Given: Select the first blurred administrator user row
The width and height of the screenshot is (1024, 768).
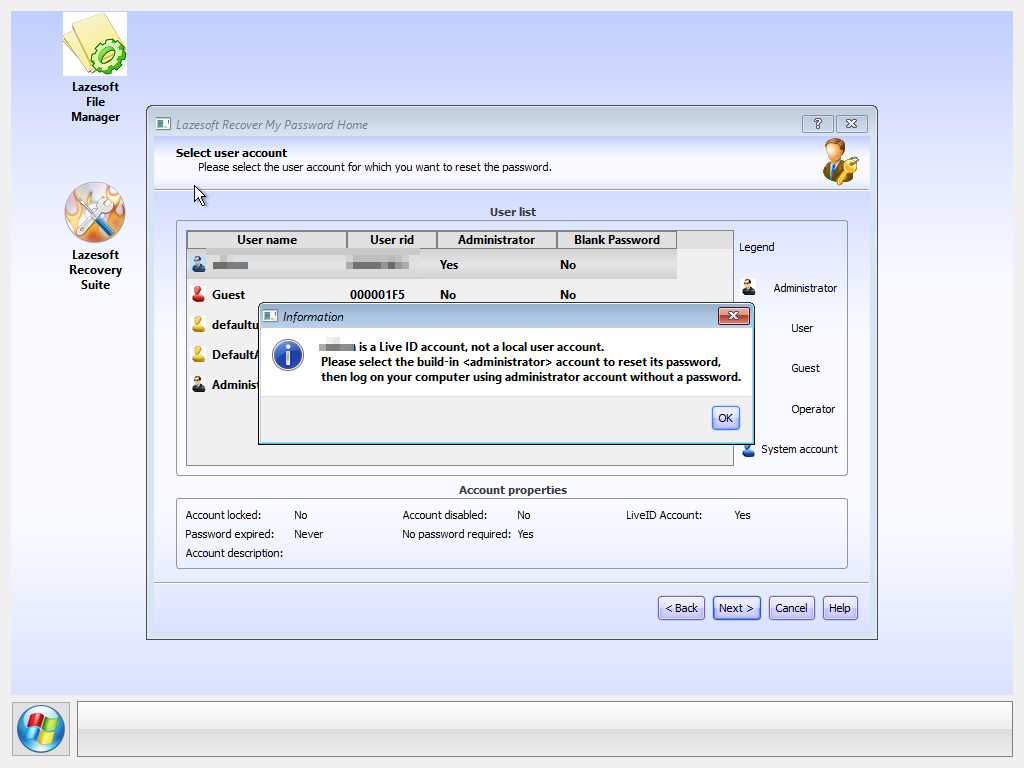Looking at the screenshot, I should 432,264.
